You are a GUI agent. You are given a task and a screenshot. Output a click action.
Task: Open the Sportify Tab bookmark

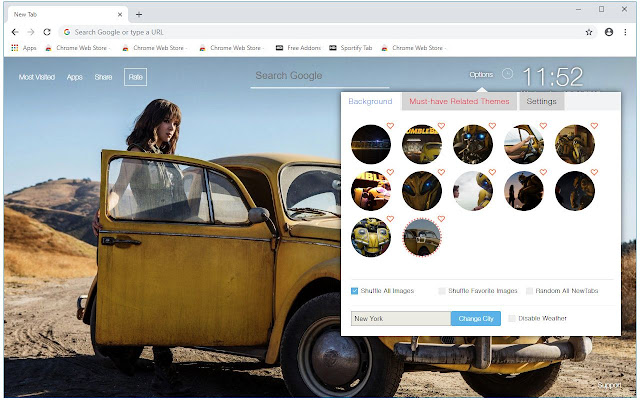tap(351, 48)
